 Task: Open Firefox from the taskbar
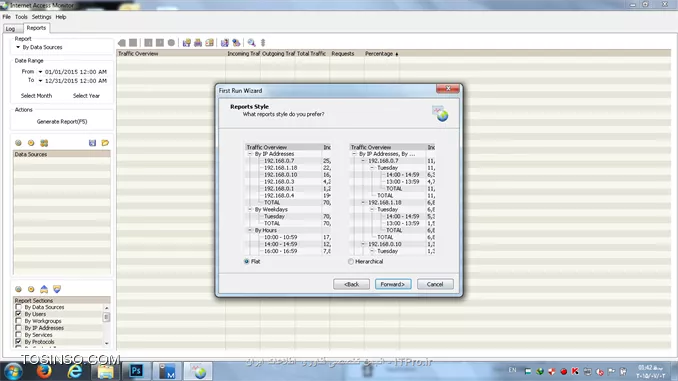[x=44, y=371]
